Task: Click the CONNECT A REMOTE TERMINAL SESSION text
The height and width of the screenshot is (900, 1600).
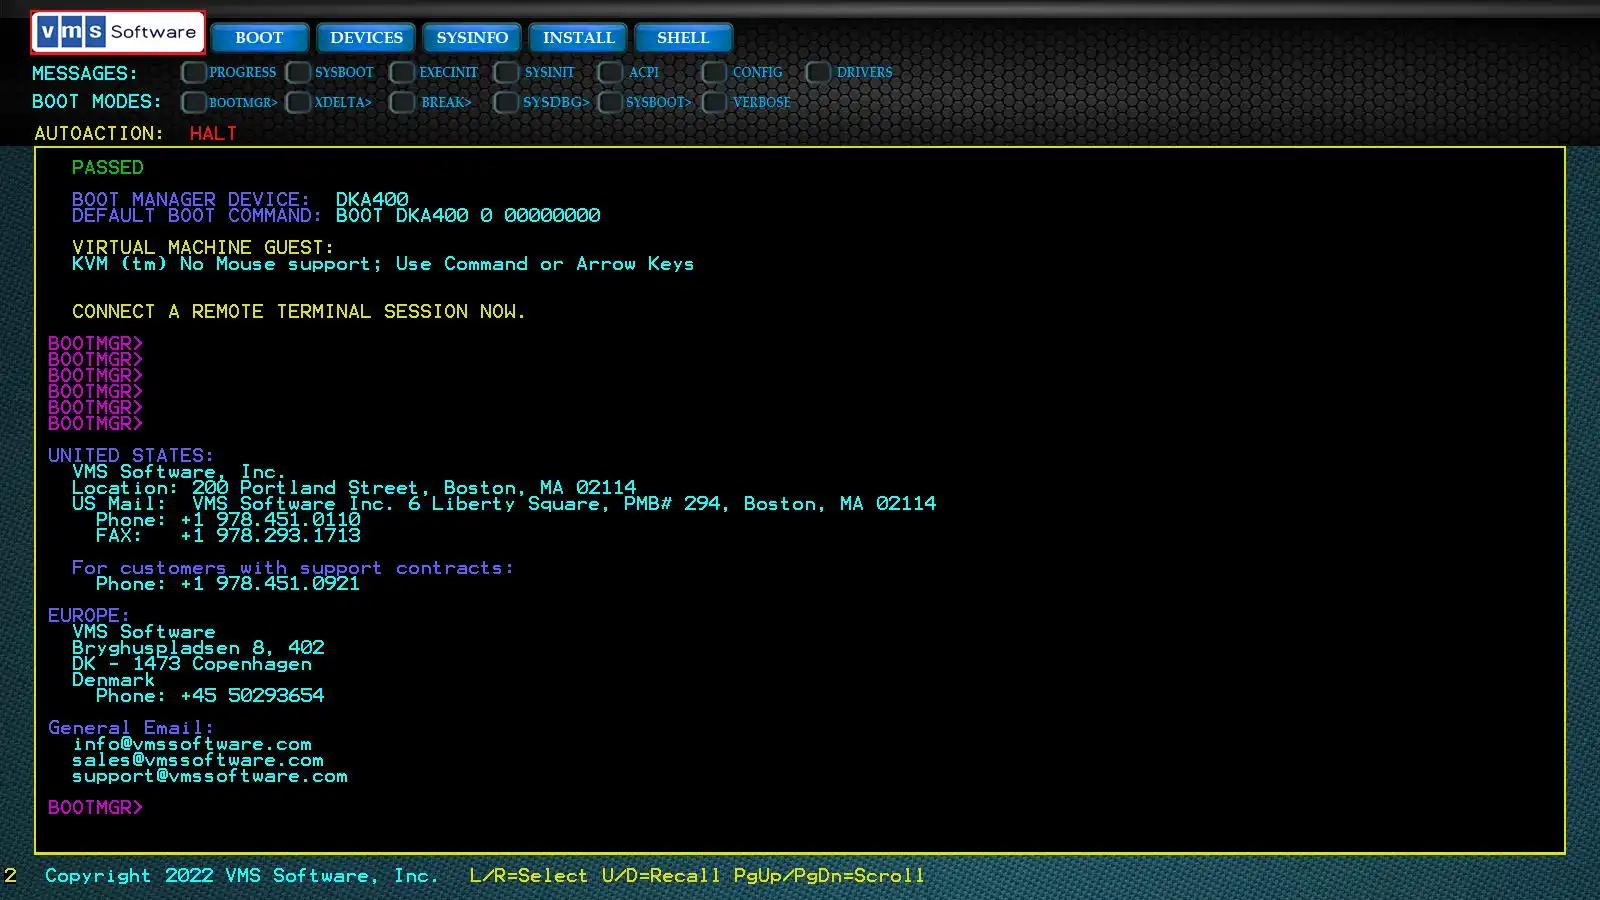Action: click(x=298, y=311)
